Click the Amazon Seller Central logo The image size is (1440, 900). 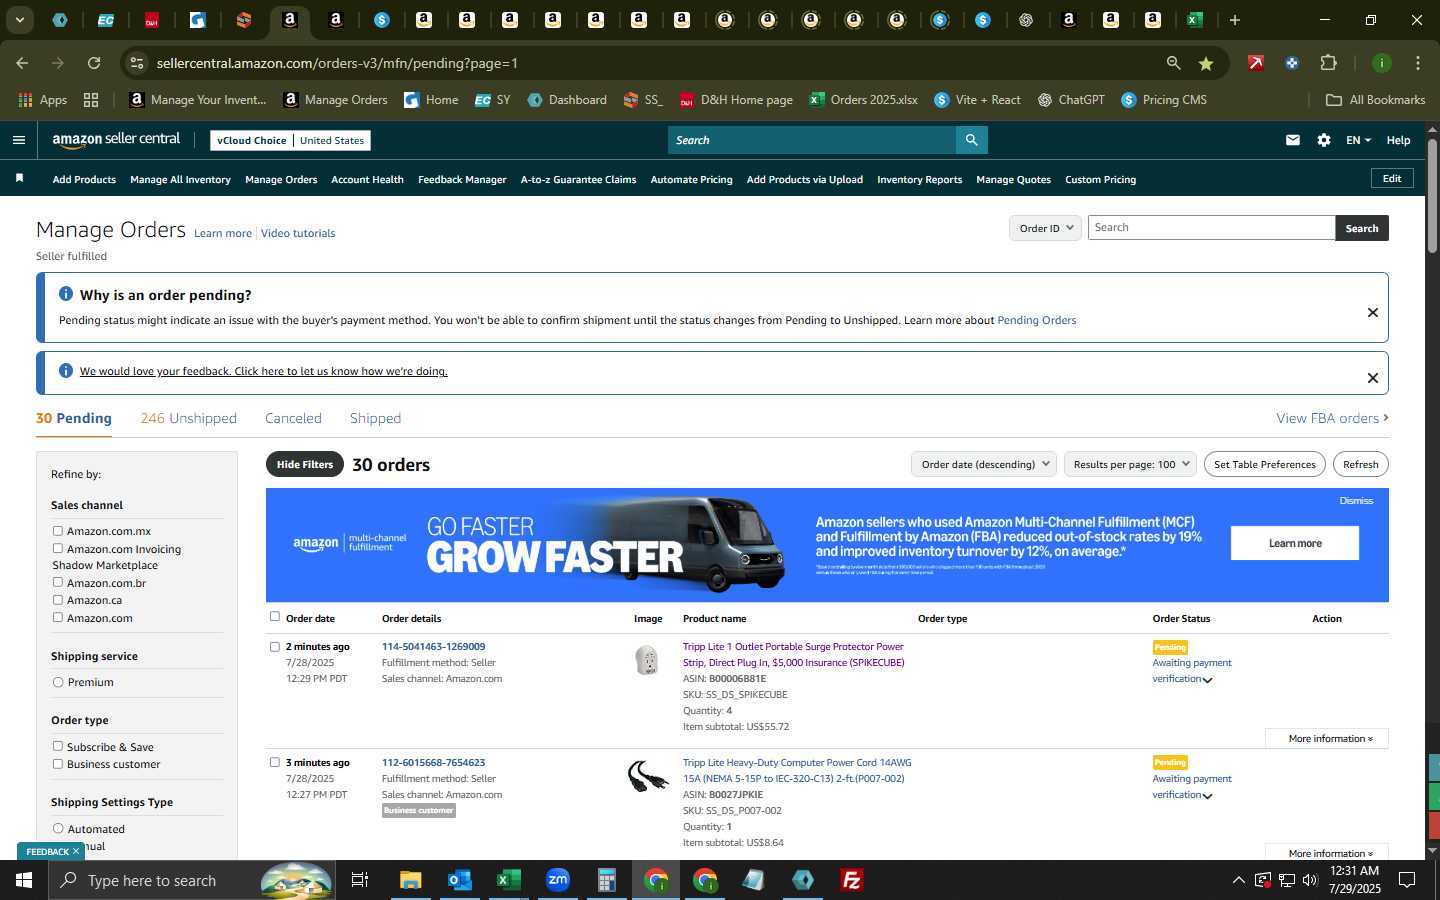(116, 140)
